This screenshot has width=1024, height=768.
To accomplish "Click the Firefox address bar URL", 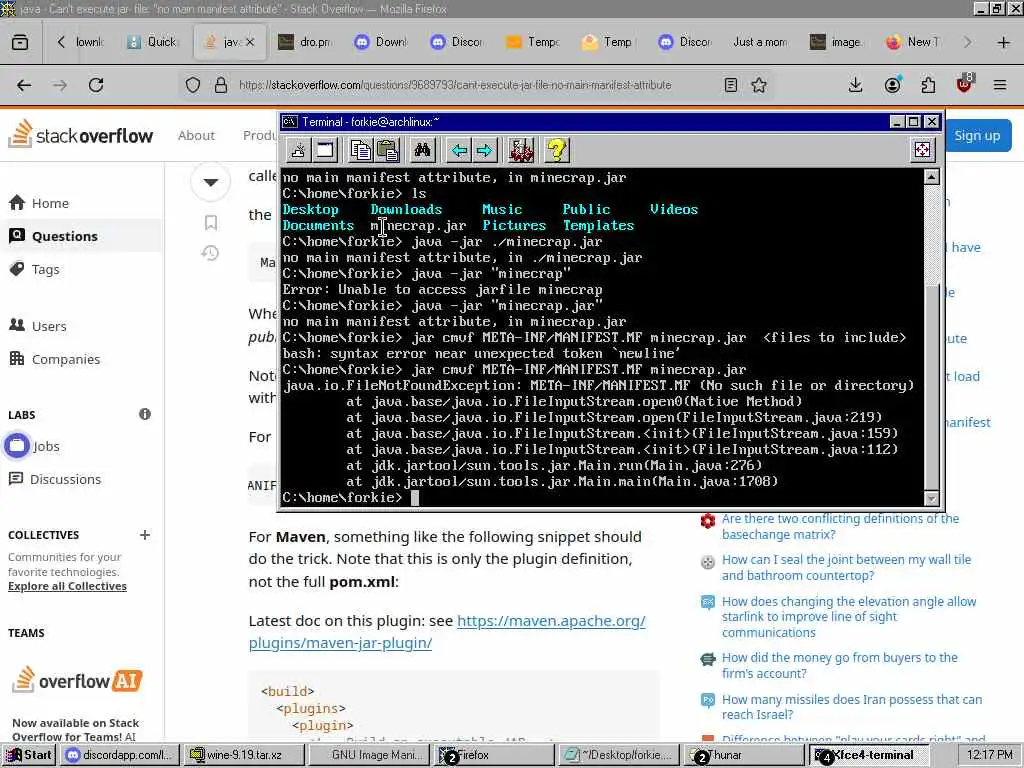I will click(x=455, y=85).
